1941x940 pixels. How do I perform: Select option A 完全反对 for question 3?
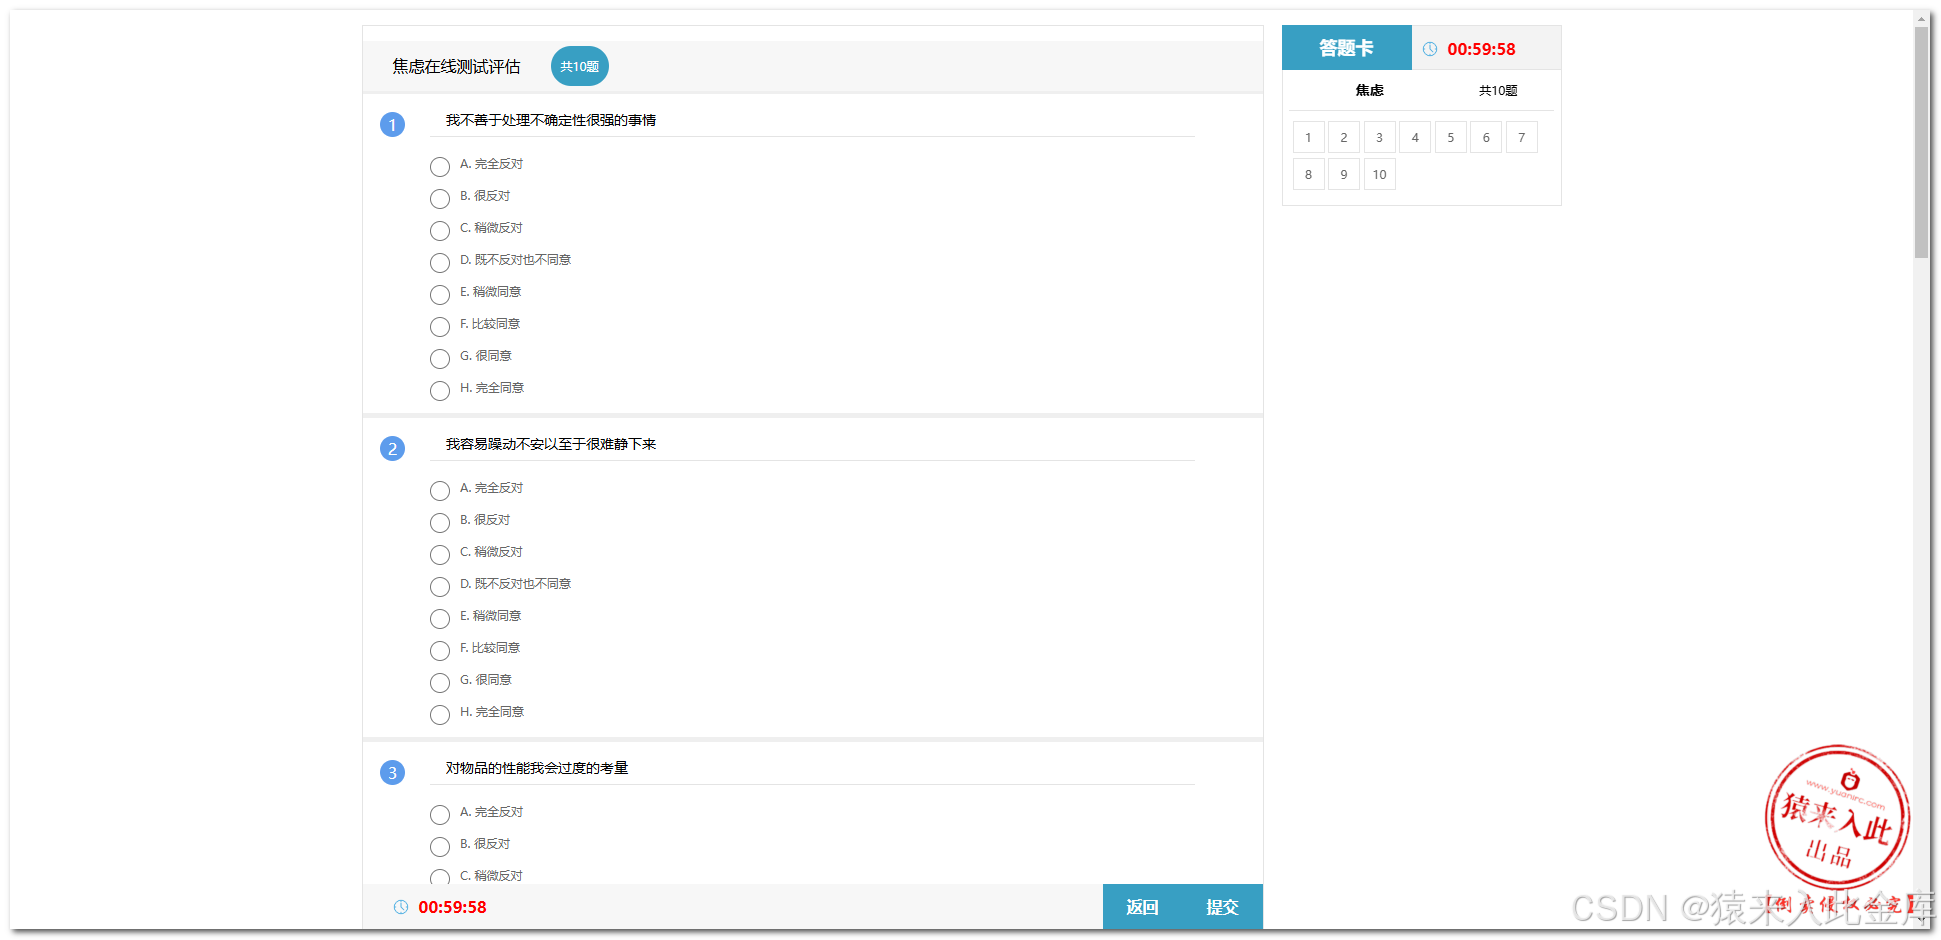[x=440, y=815]
